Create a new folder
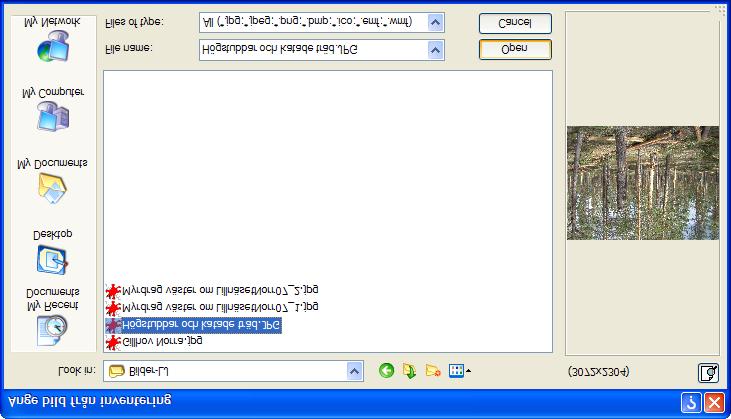This screenshot has width=731, height=419. coord(433,371)
